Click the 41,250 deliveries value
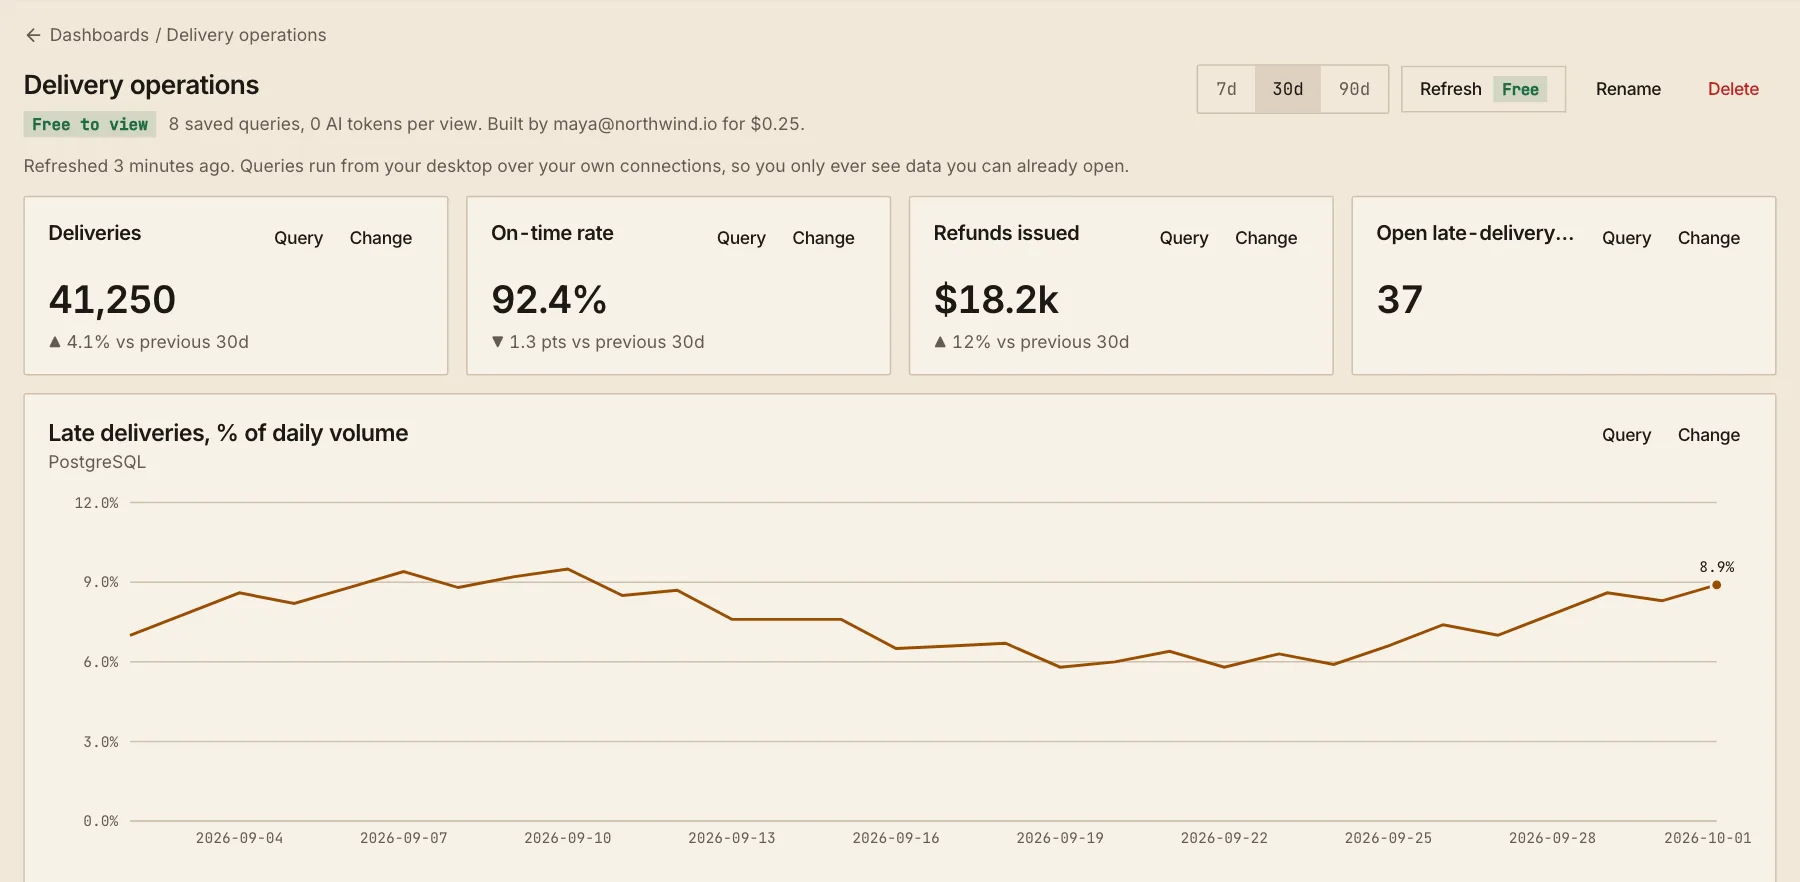This screenshot has height=882, width=1800. click(x=112, y=300)
